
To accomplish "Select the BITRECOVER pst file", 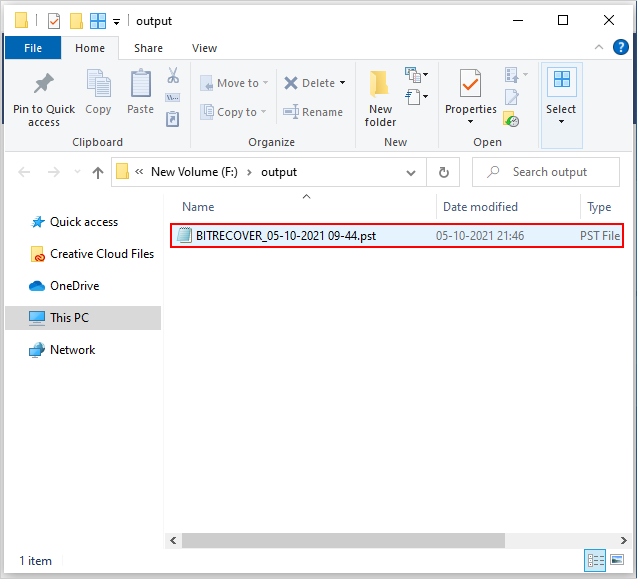I will pos(285,236).
